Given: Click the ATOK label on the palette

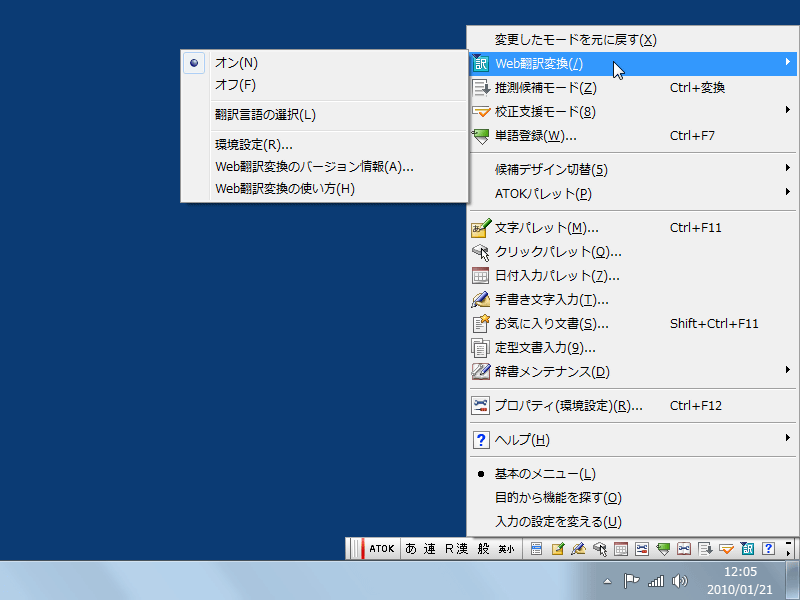Looking at the screenshot, I should 382,549.
